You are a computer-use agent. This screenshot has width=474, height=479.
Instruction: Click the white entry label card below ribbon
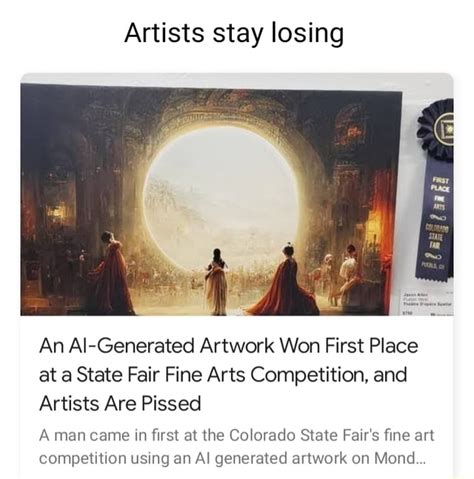point(427,303)
